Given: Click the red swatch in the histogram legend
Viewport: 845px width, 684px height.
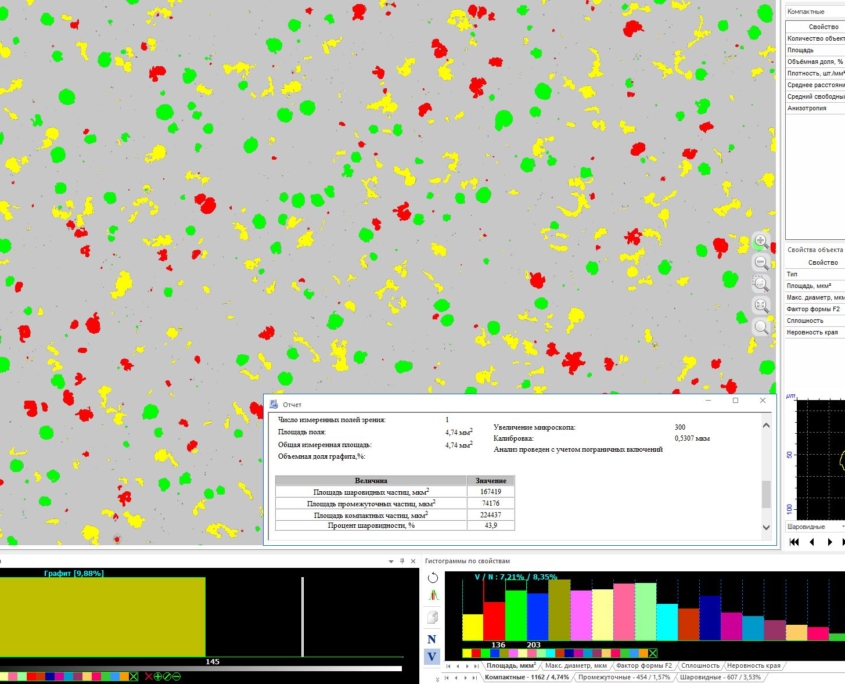Looking at the screenshot, I should [476, 653].
